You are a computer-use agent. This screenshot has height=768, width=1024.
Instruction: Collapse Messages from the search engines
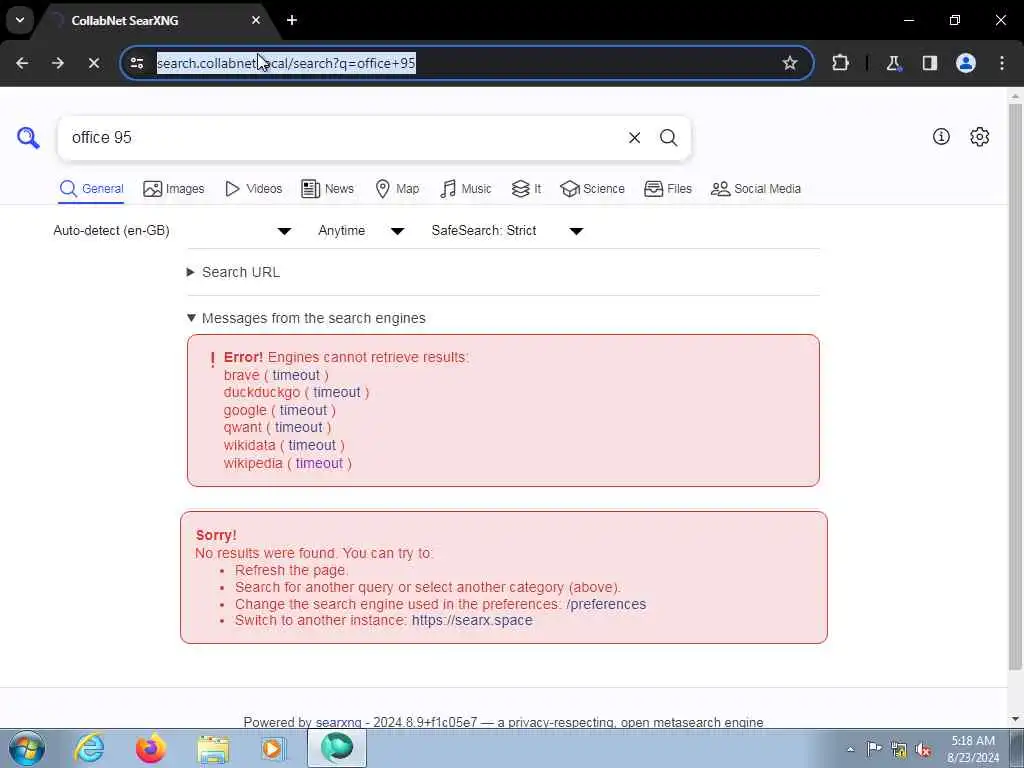pyautogui.click(x=306, y=318)
